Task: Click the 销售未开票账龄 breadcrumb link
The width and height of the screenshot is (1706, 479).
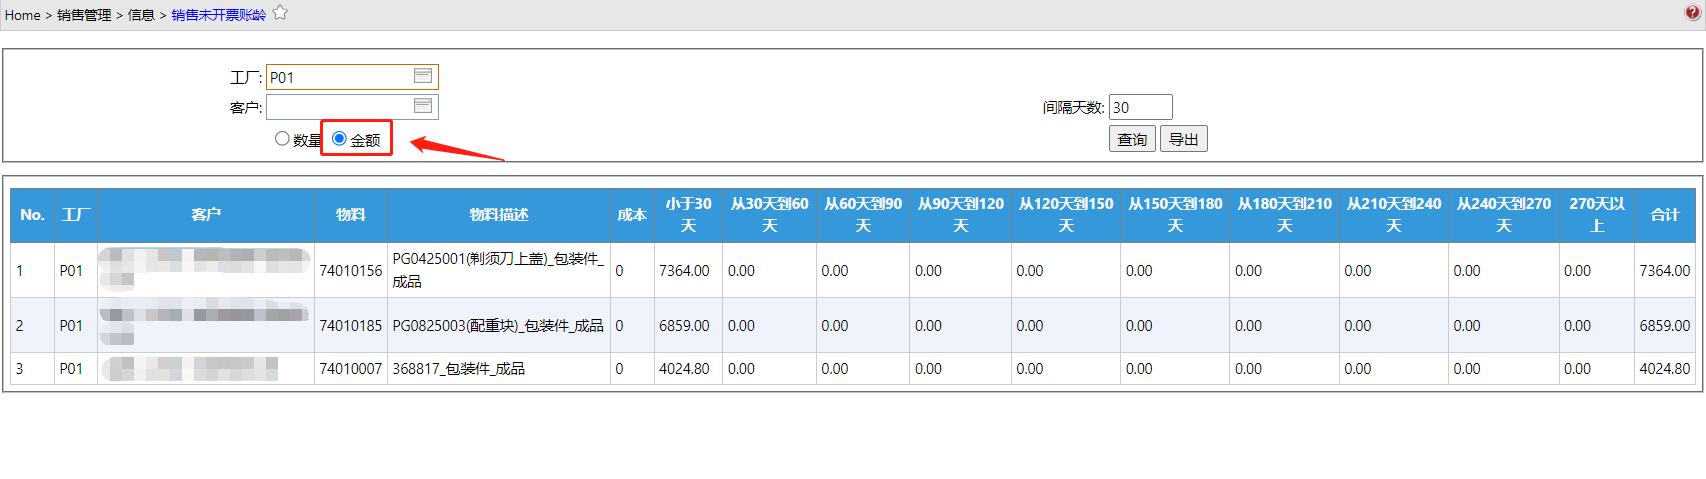Action: tap(218, 15)
